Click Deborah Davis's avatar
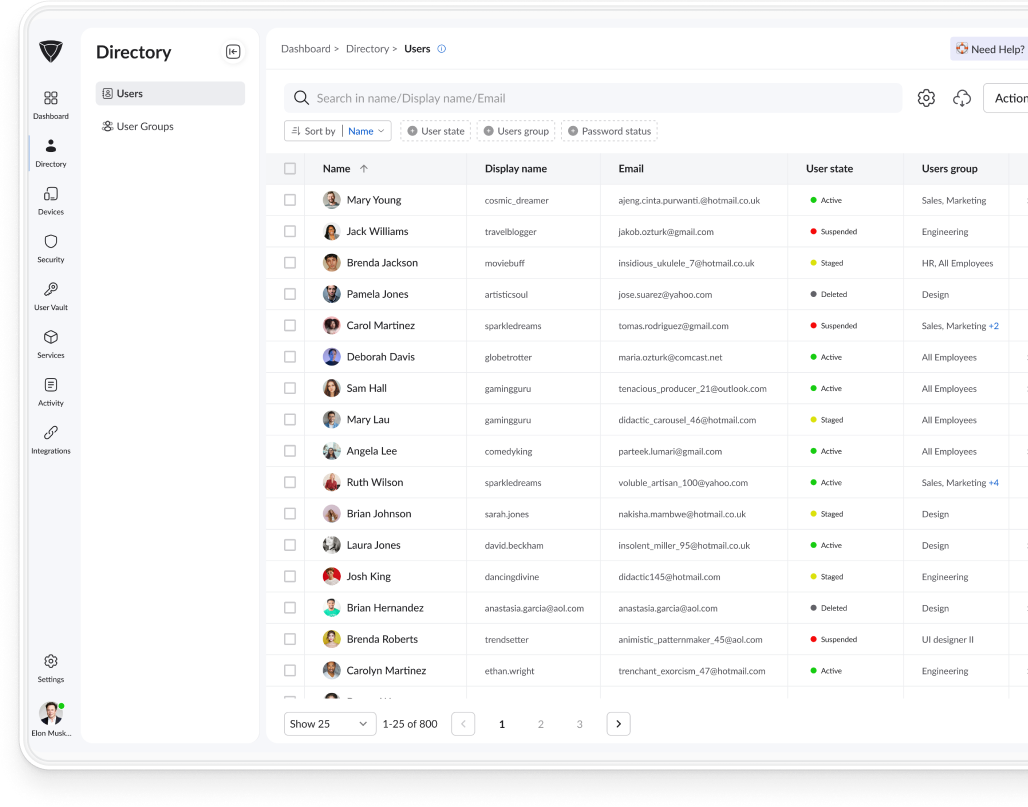This screenshot has height=807, width=1028. (332, 357)
